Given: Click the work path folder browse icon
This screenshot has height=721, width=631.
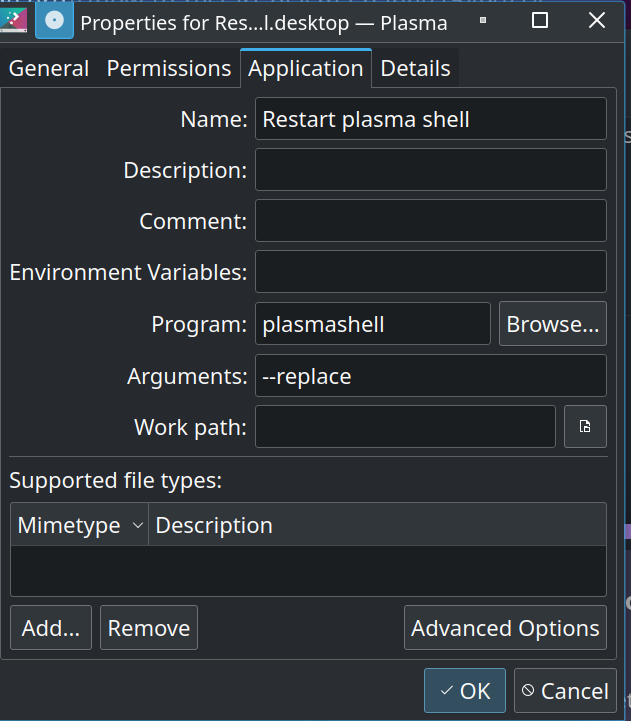Looking at the screenshot, I should (585, 426).
